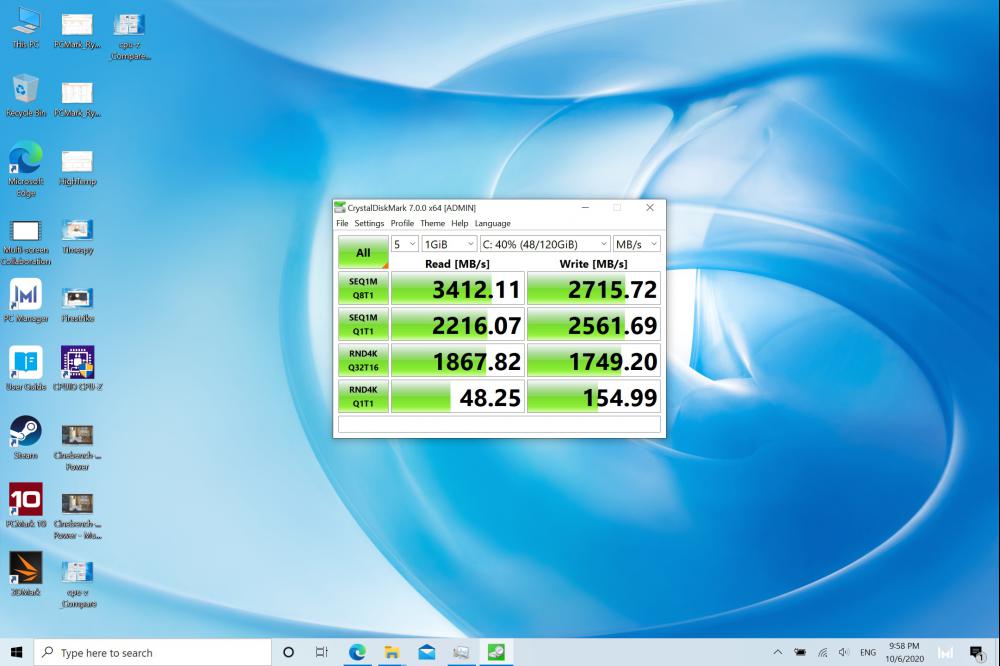Click the Cortana circle on taskbar
The height and width of the screenshot is (666, 1000).
point(288,652)
